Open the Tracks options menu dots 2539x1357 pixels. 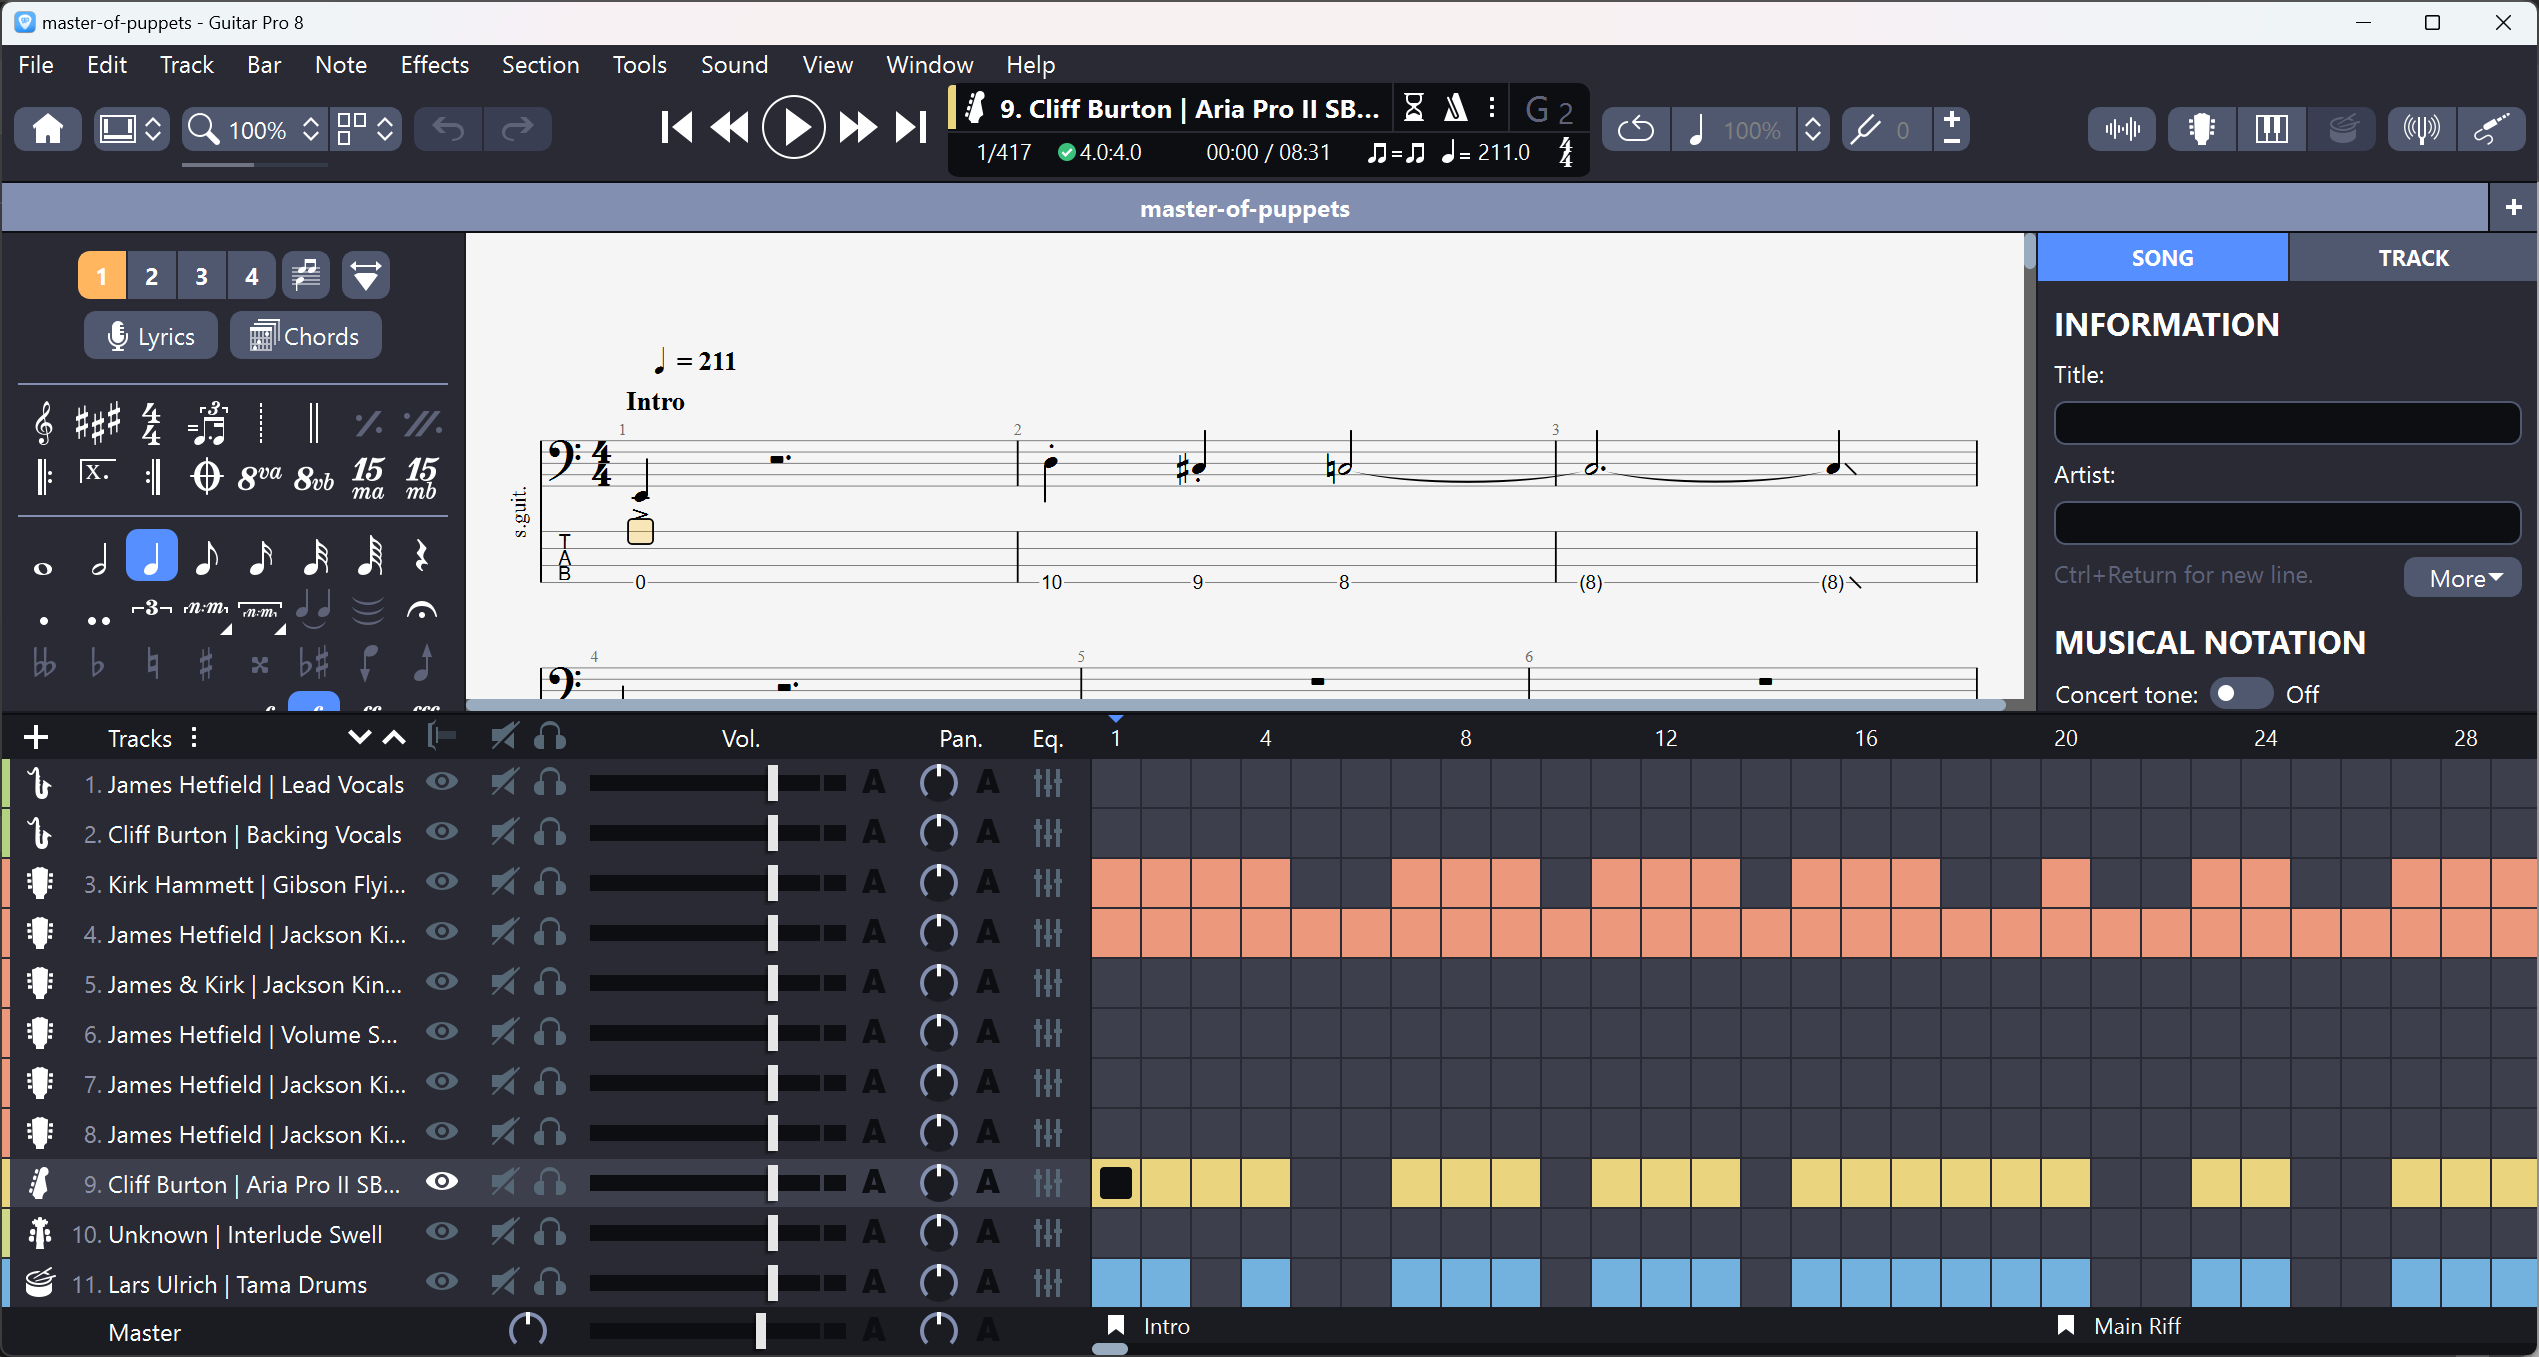pos(194,738)
